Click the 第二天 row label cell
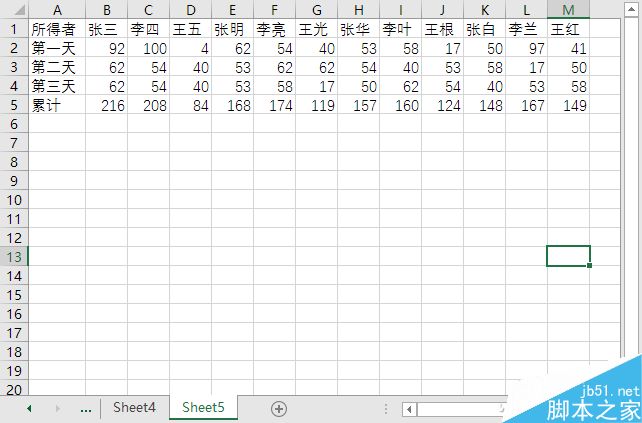Screen dimensions: 642x423 click(57, 67)
